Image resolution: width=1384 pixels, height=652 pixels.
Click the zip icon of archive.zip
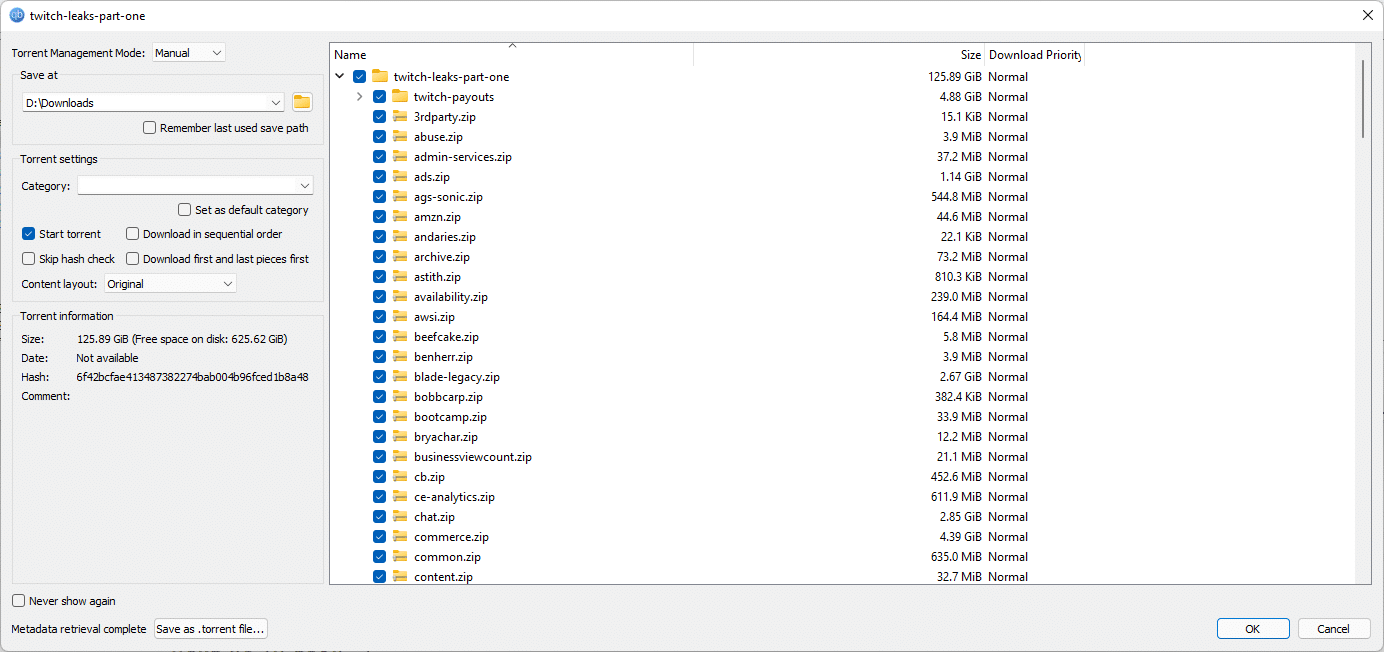(400, 256)
